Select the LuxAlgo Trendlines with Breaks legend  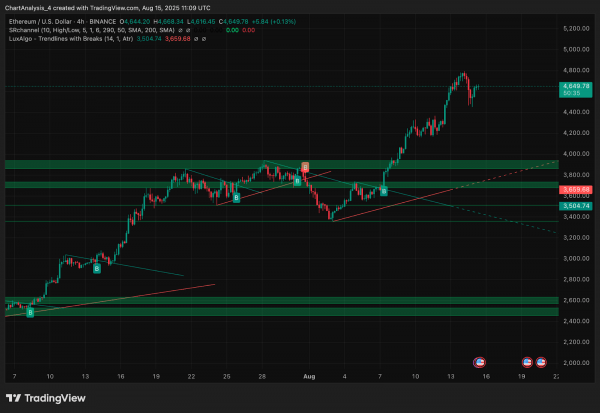[71, 39]
